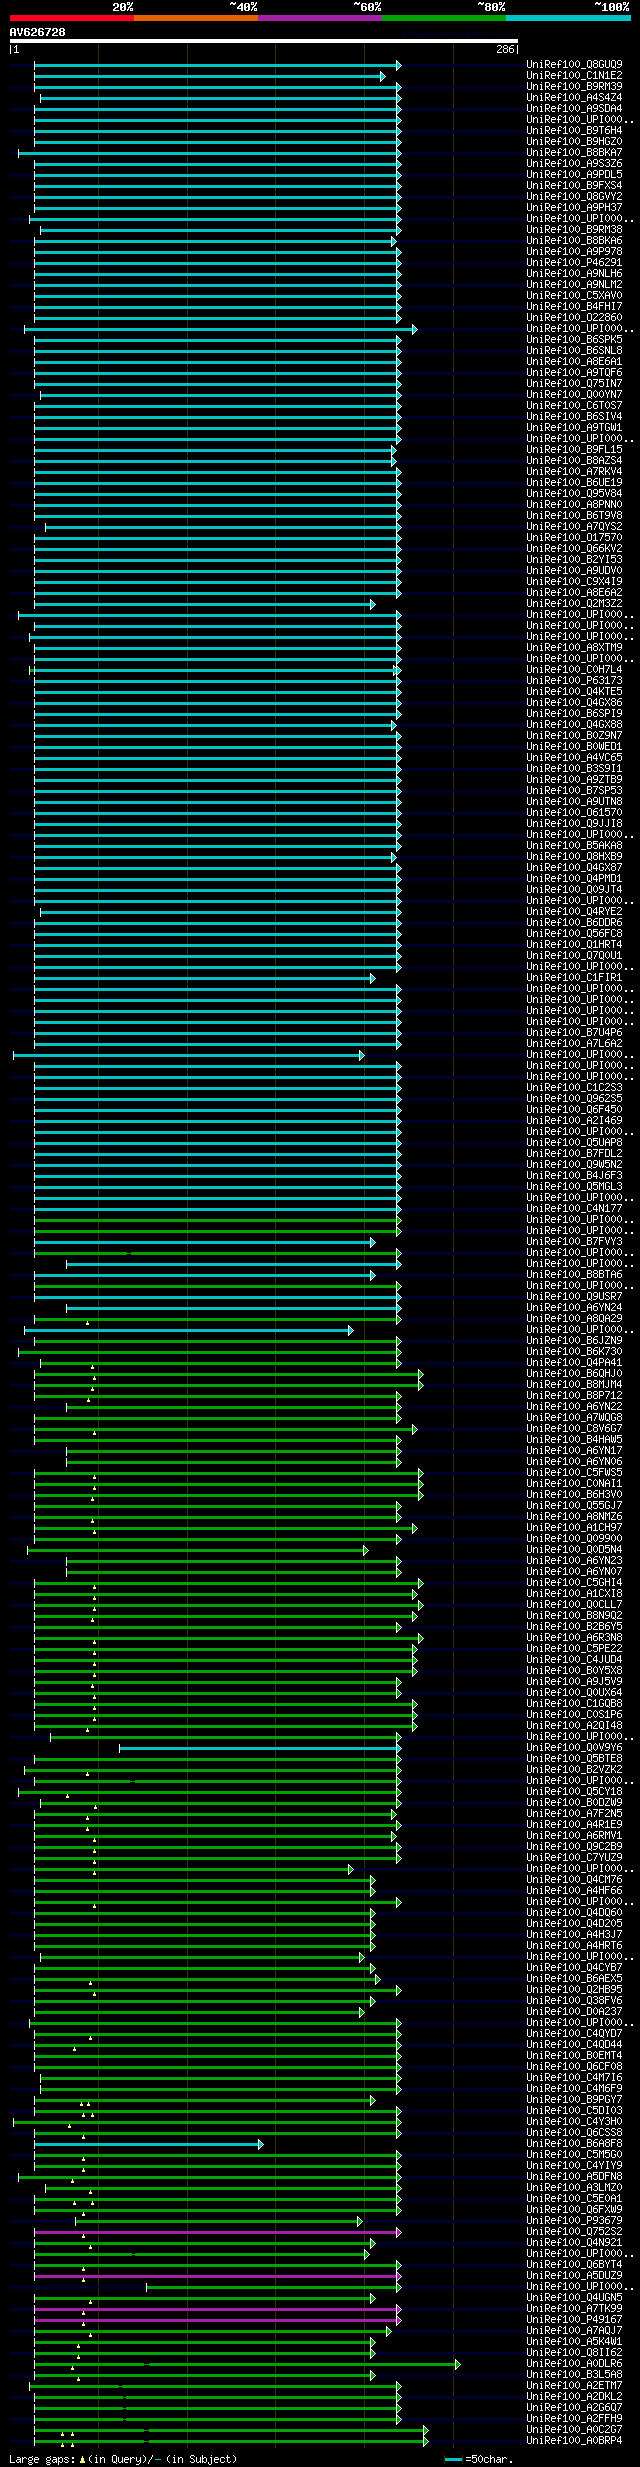Click the cyan ~100% identity legend segment

click(568, 18)
